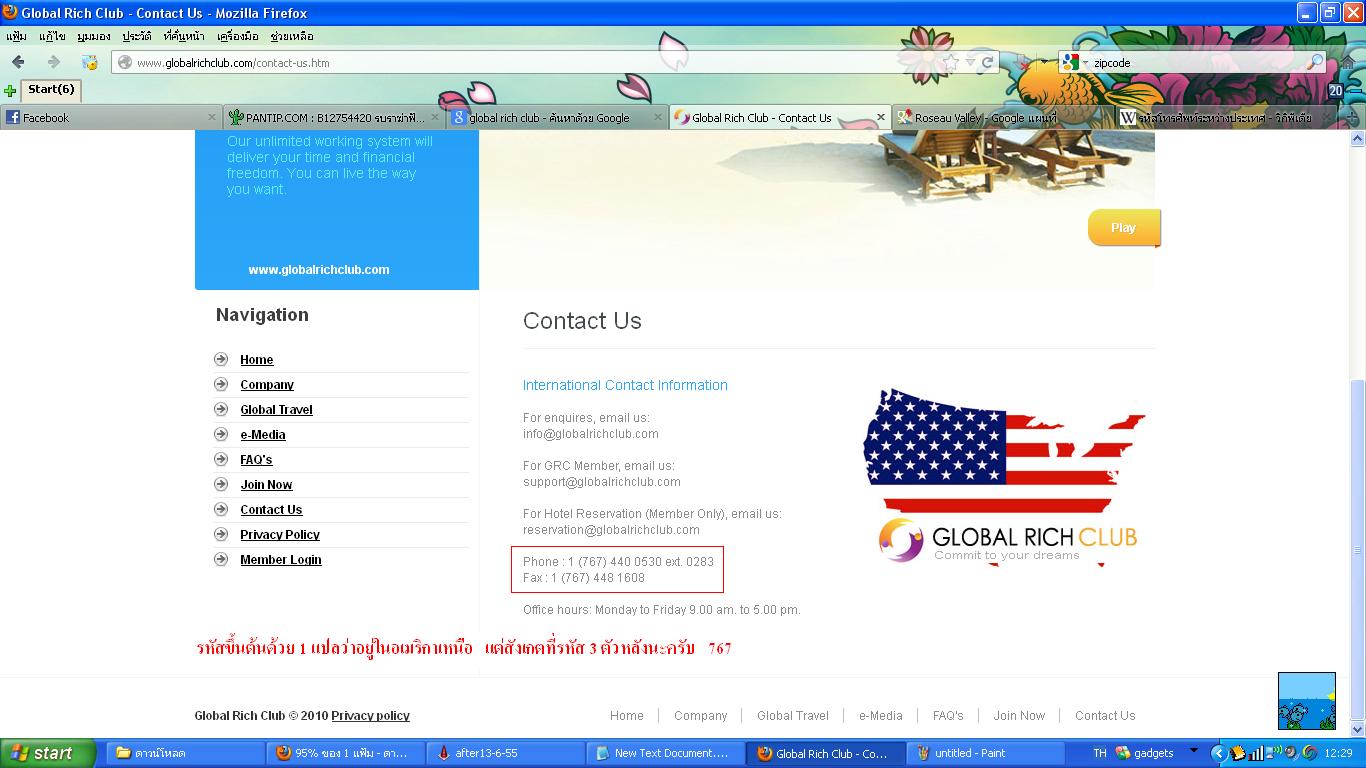Screen dimensions: 1366x768
Task: Open the Windows start button
Action: (x=48, y=753)
